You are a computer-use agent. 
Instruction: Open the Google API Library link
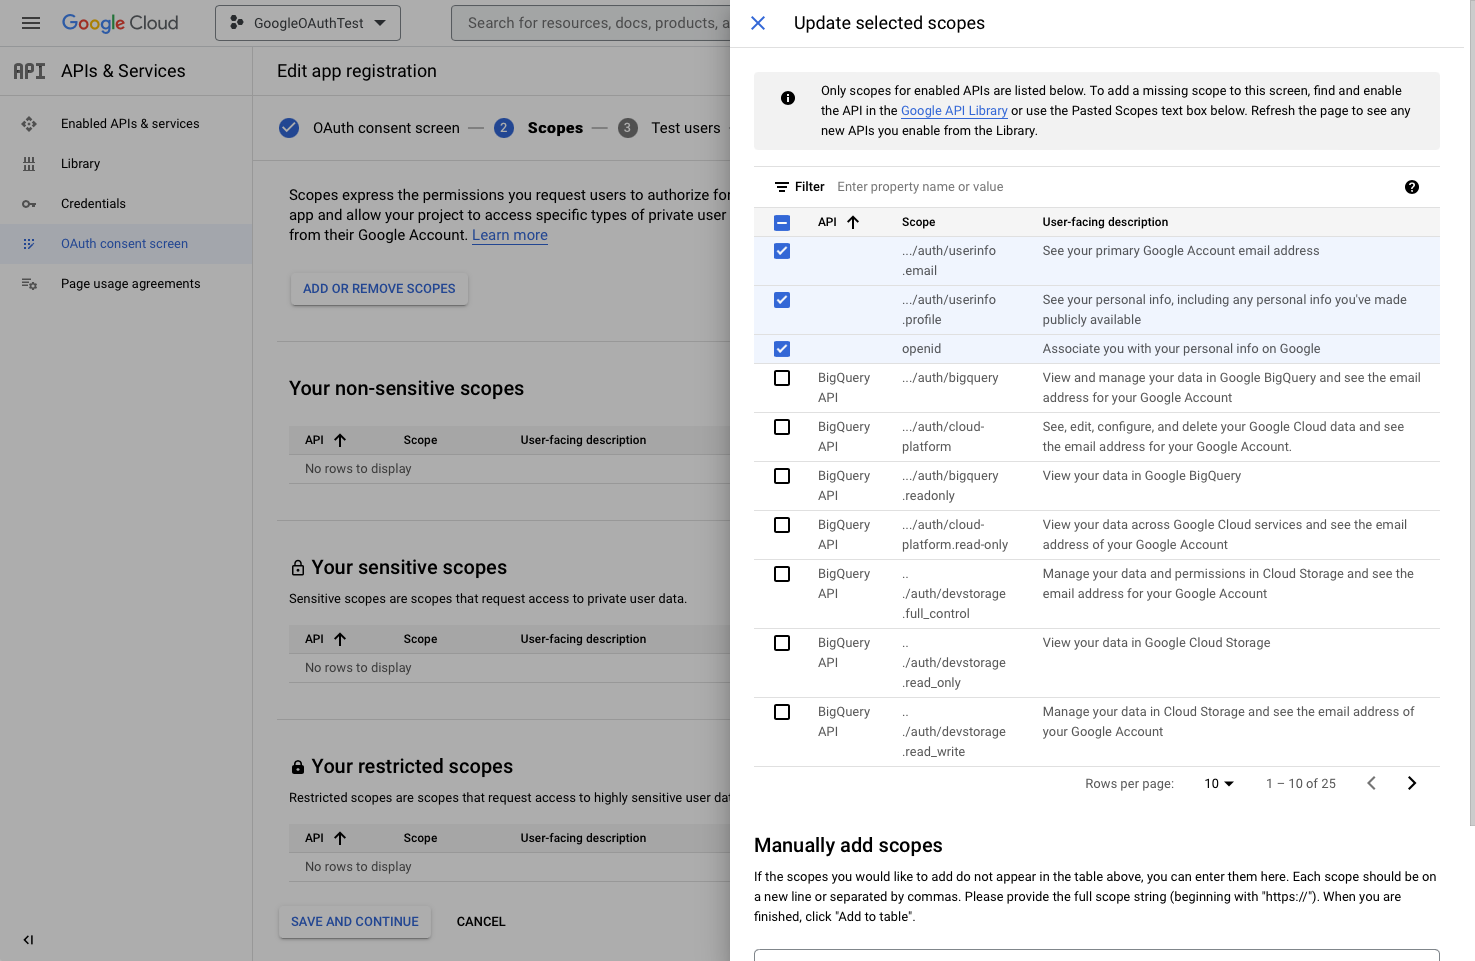(954, 111)
